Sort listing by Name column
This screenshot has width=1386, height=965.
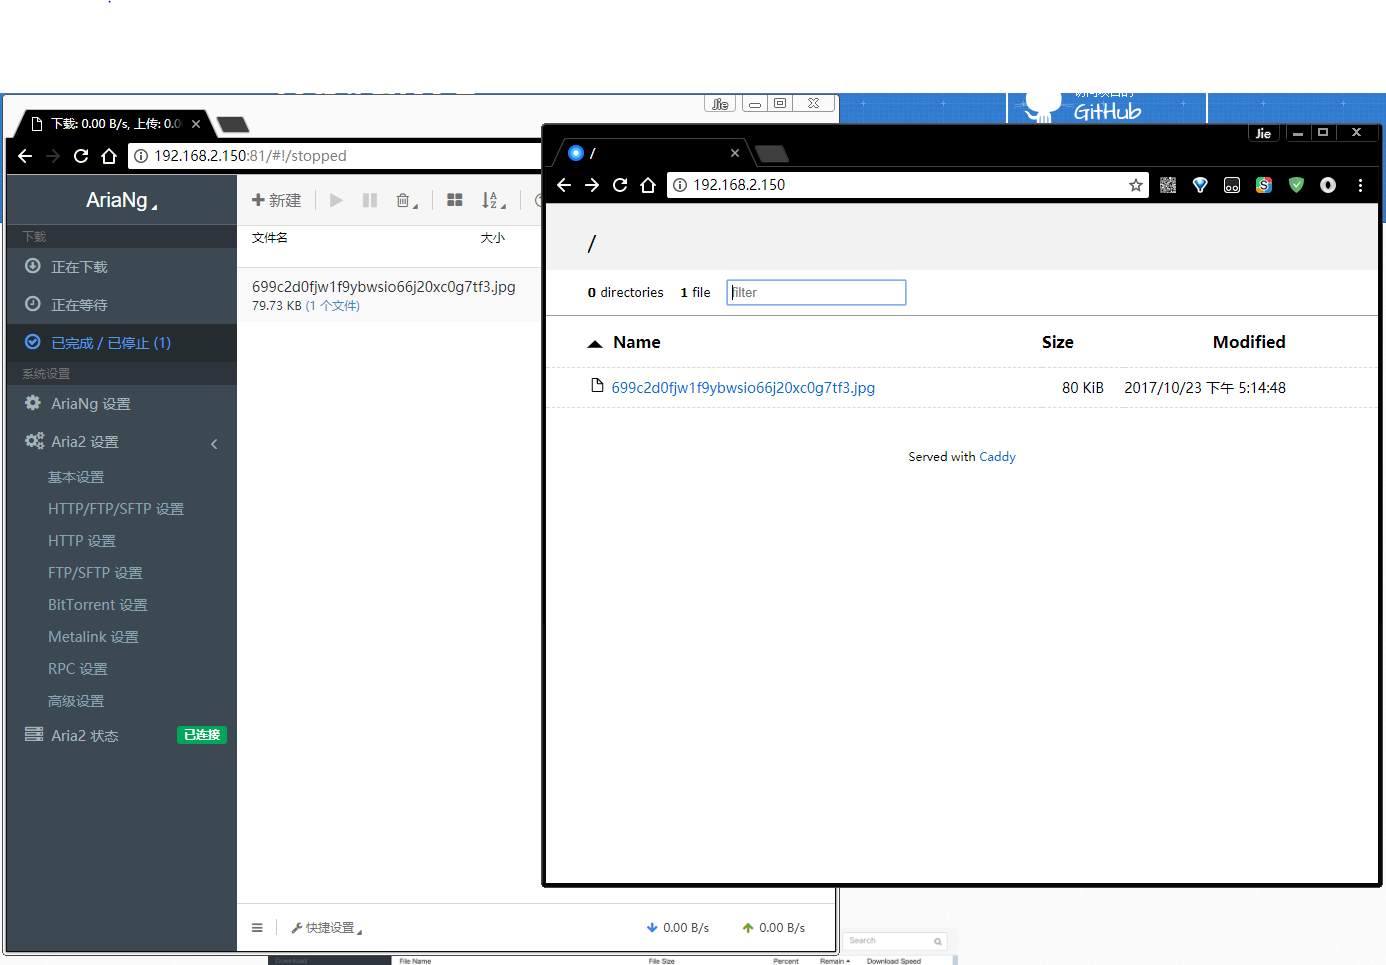(x=637, y=342)
